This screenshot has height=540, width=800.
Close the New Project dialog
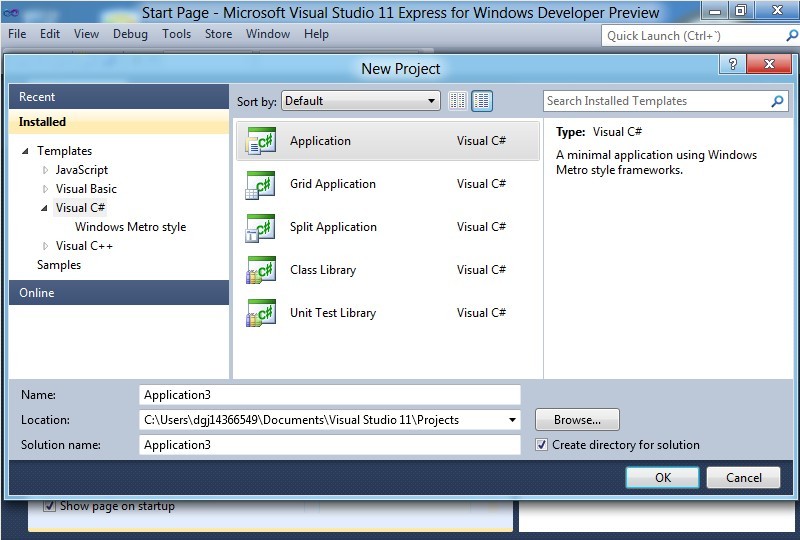pos(769,64)
